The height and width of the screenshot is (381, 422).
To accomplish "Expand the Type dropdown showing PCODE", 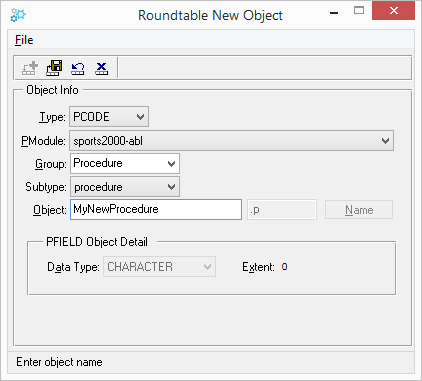I will tap(109, 117).
